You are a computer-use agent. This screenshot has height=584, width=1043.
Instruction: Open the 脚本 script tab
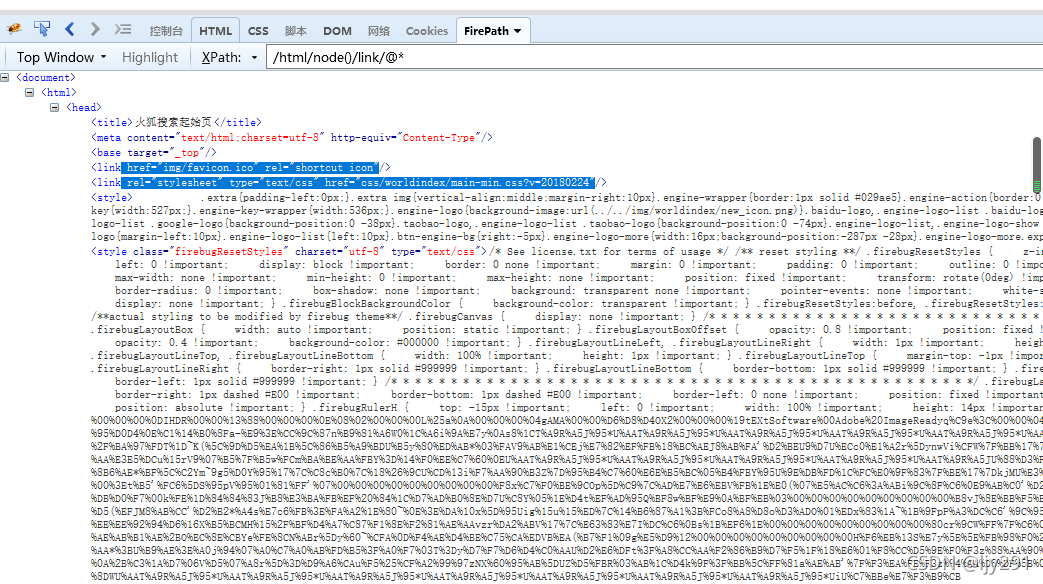[x=295, y=31]
